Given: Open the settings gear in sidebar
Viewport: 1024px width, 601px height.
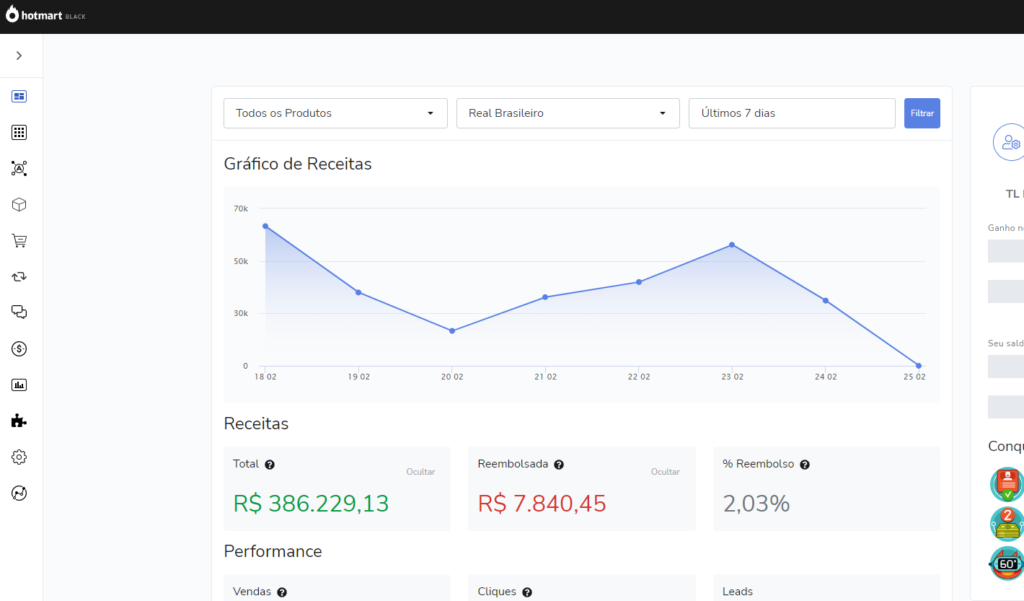Looking at the screenshot, I should (x=19, y=457).
